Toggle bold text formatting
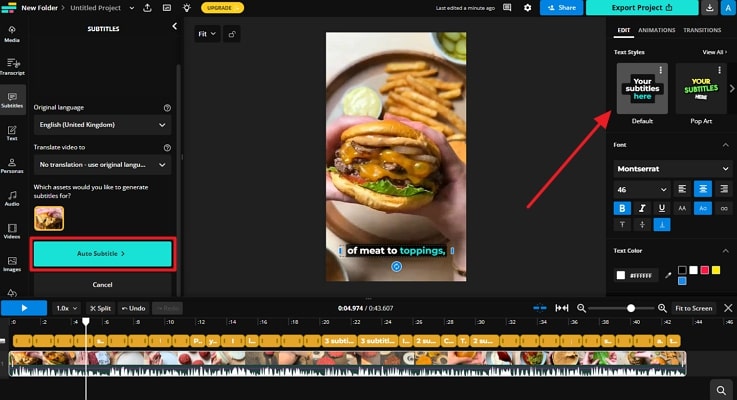 622,208
